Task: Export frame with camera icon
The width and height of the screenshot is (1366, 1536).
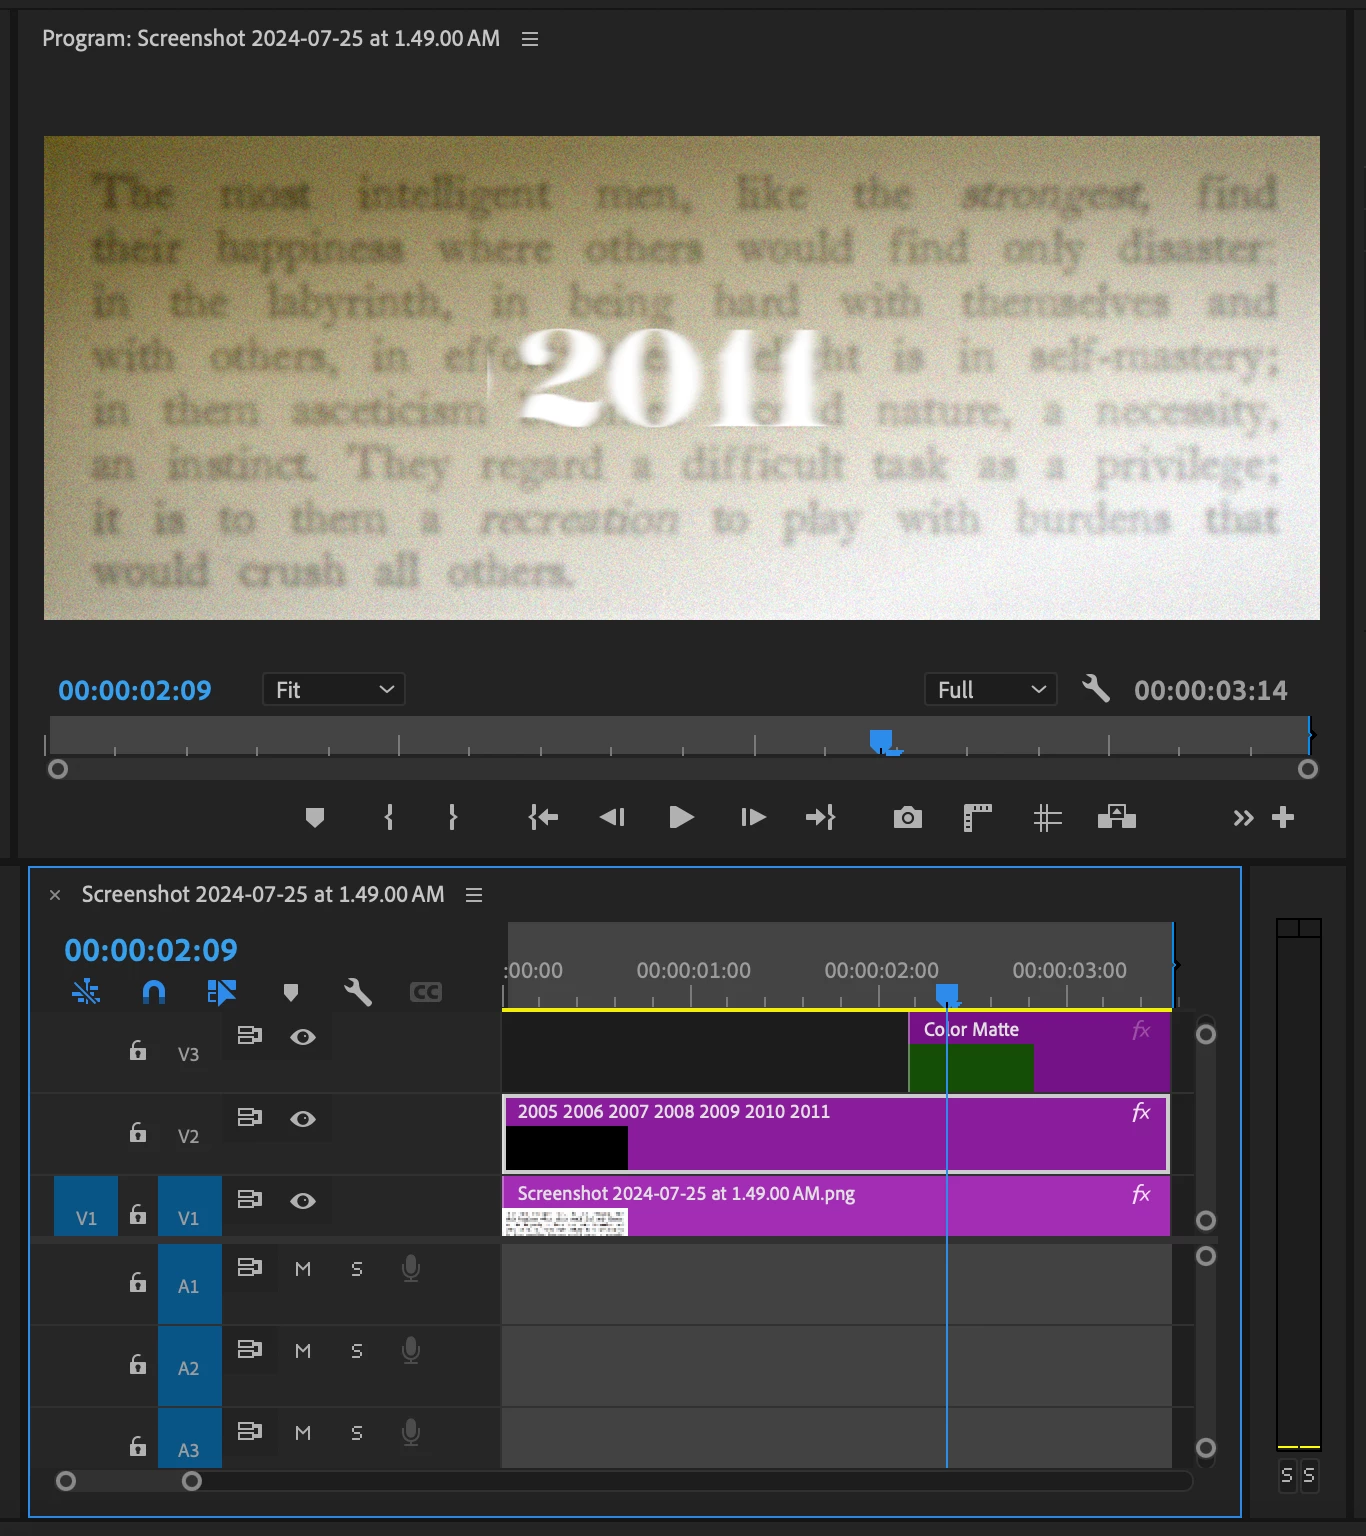Action: [x=908, y=818]
